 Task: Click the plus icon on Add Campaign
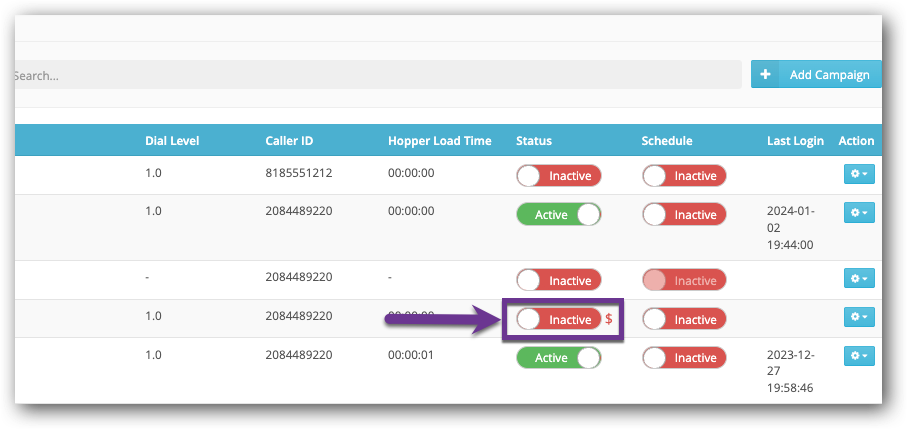point(765,75)
